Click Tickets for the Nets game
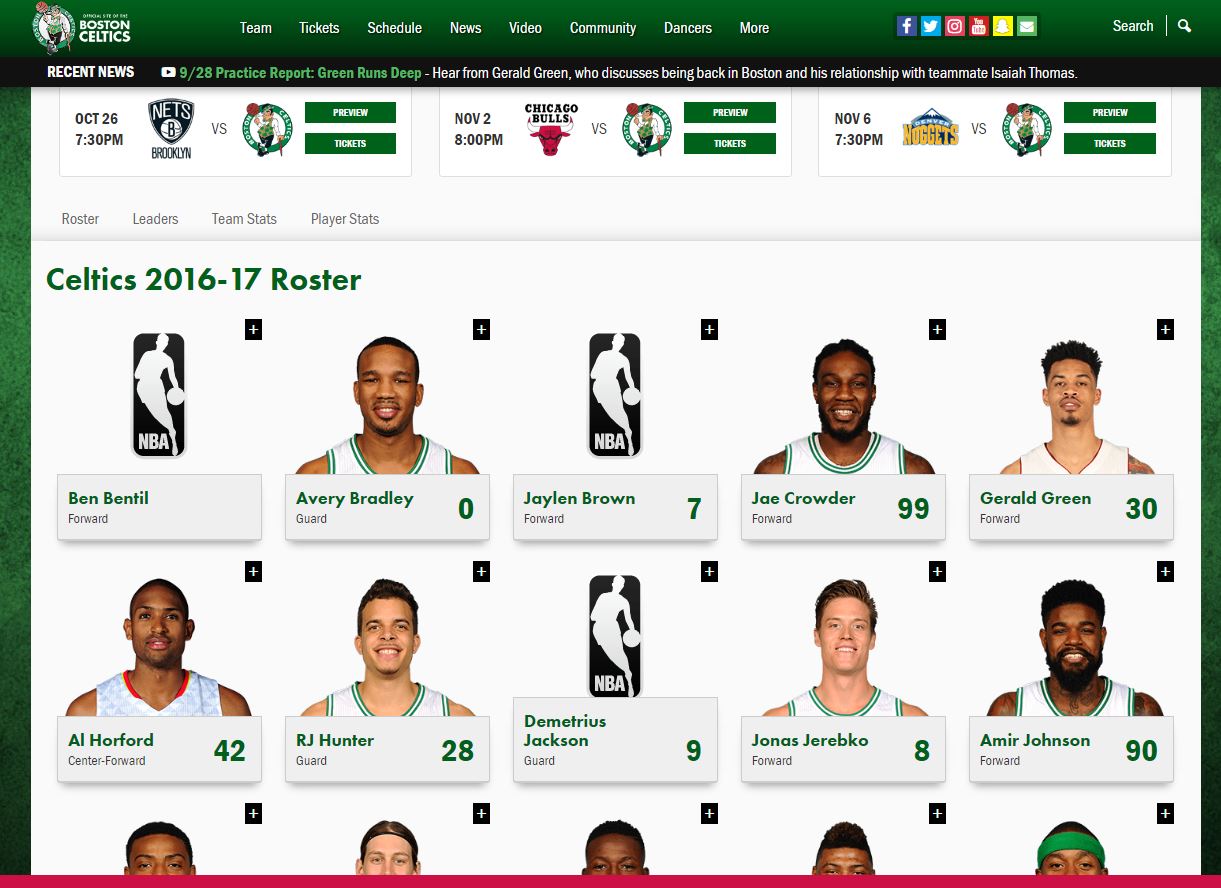The image size is (1221, 888). (350, 144)
